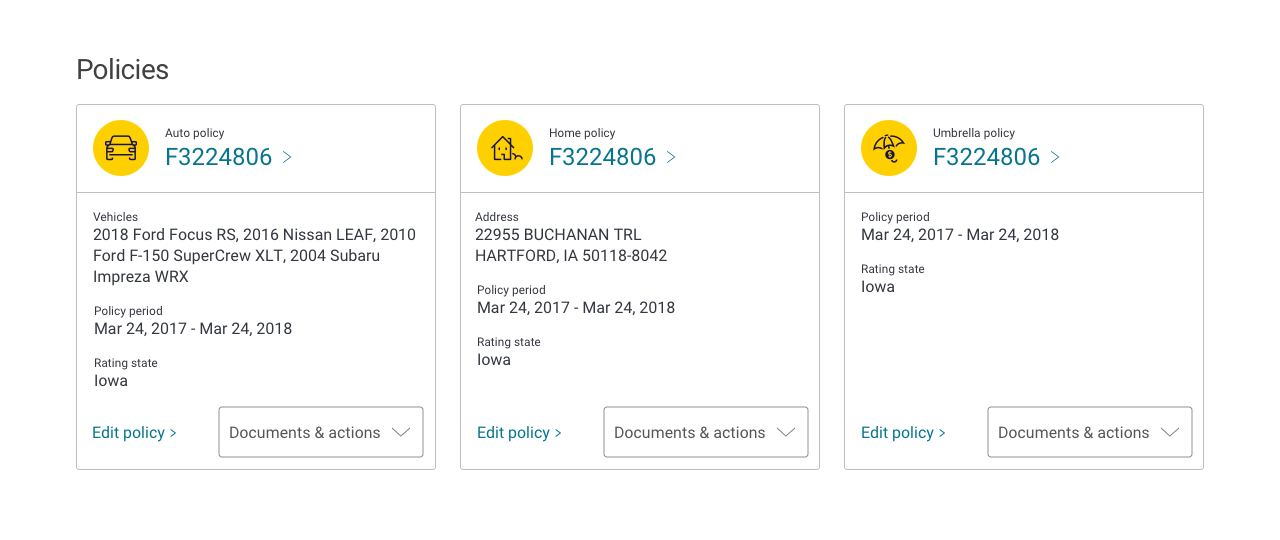
Task: Click the Iowa rating state on the Home card
Action: tap(494, 360)
